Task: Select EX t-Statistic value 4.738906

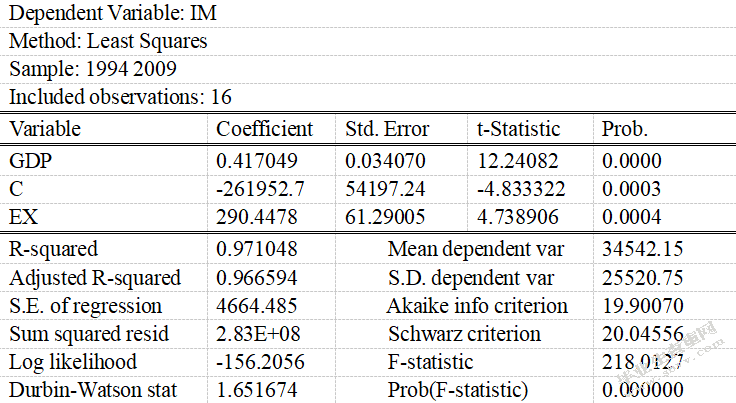Action: click(518, 217)
